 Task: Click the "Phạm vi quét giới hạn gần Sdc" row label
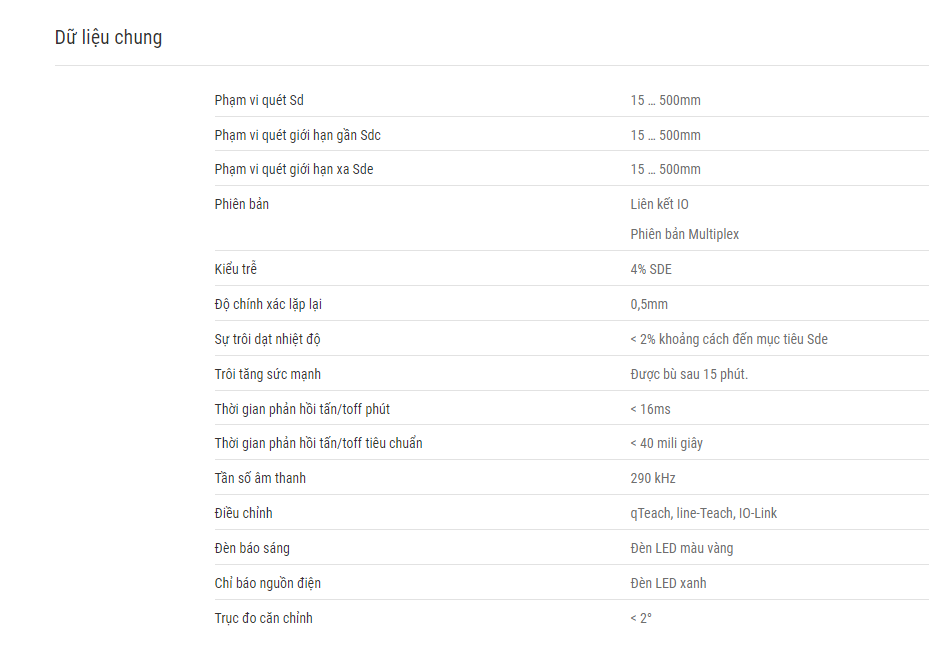click(297, 136)
